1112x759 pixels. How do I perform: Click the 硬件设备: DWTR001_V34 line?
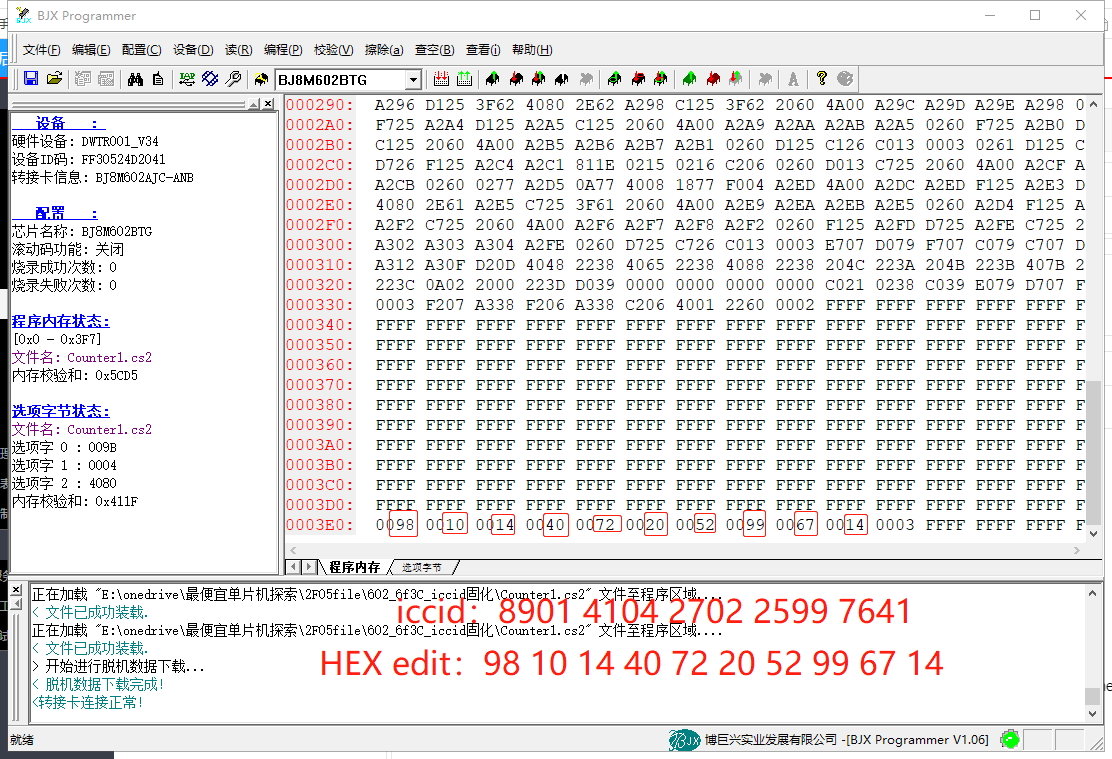tap(85, 141)
